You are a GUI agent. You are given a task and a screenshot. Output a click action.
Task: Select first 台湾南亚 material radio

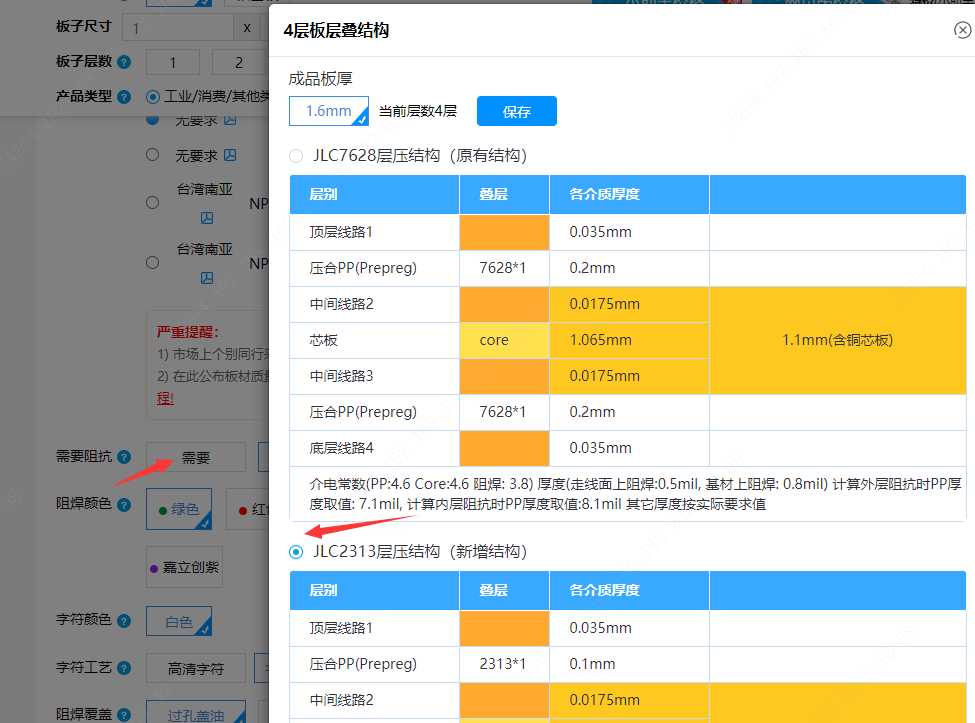[x=152, y=202]
